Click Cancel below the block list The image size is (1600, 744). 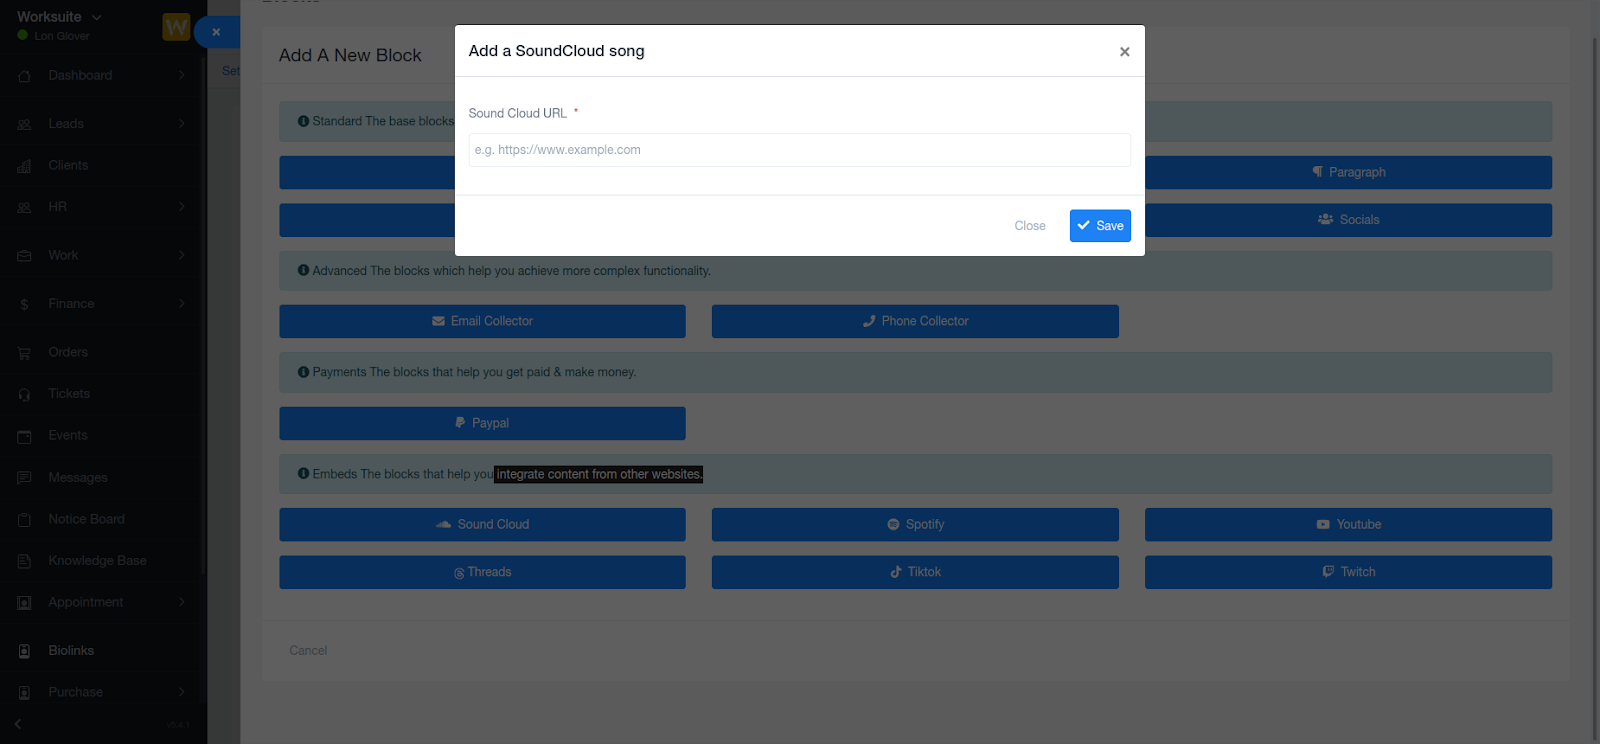click(308, 651)
